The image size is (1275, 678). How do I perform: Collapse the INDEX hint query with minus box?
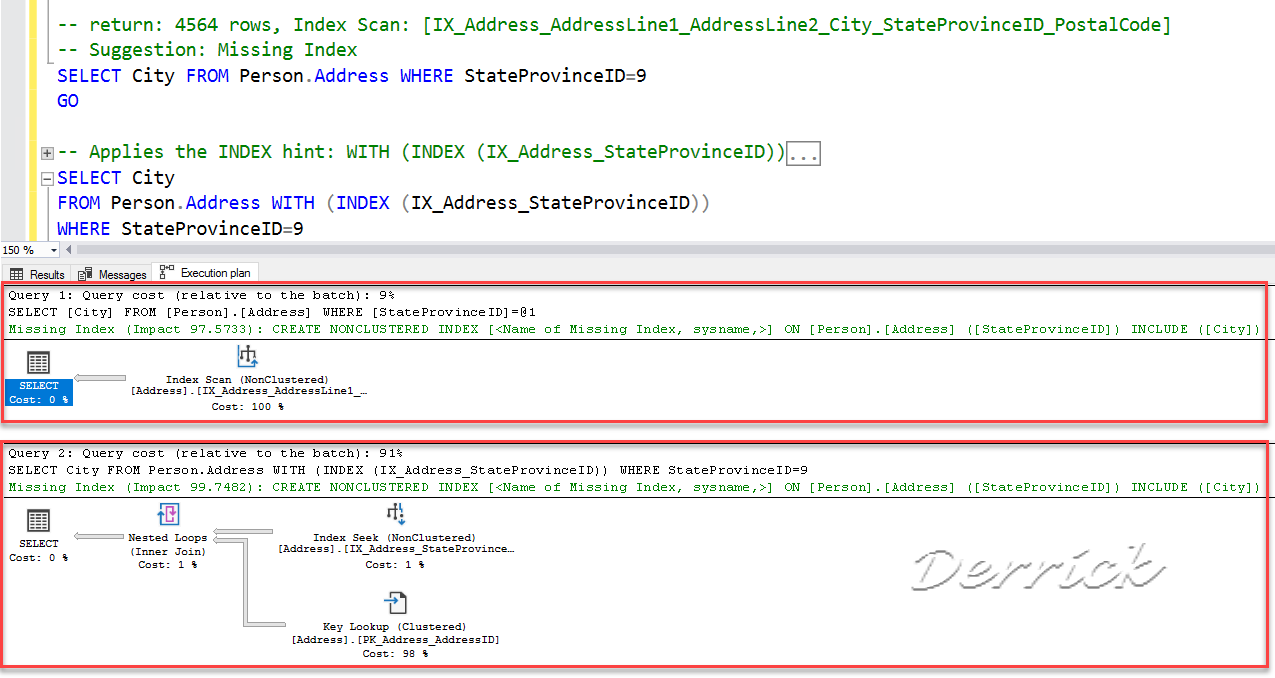[45, 178]
